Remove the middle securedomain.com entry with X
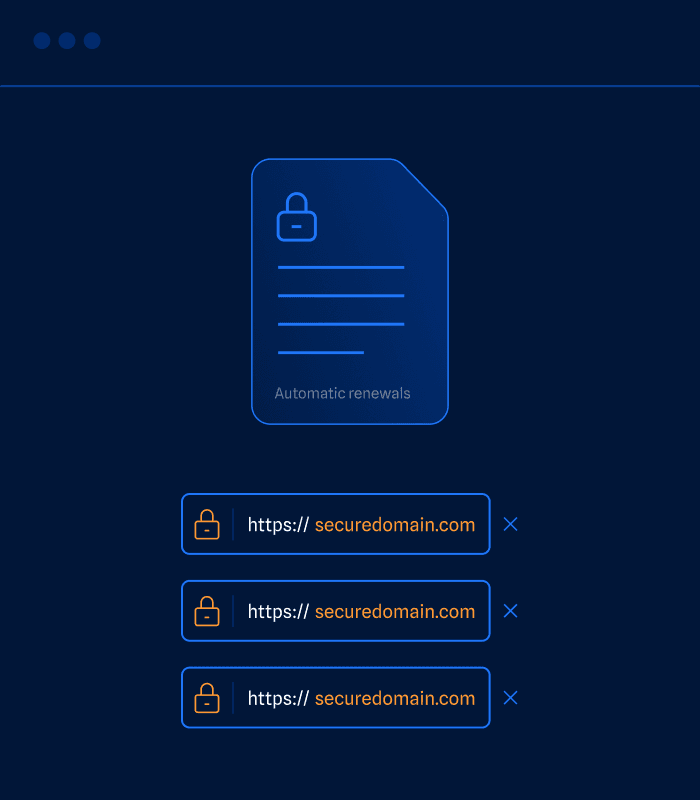This screenshot has width=700, height=800. [x=510, y=611]
